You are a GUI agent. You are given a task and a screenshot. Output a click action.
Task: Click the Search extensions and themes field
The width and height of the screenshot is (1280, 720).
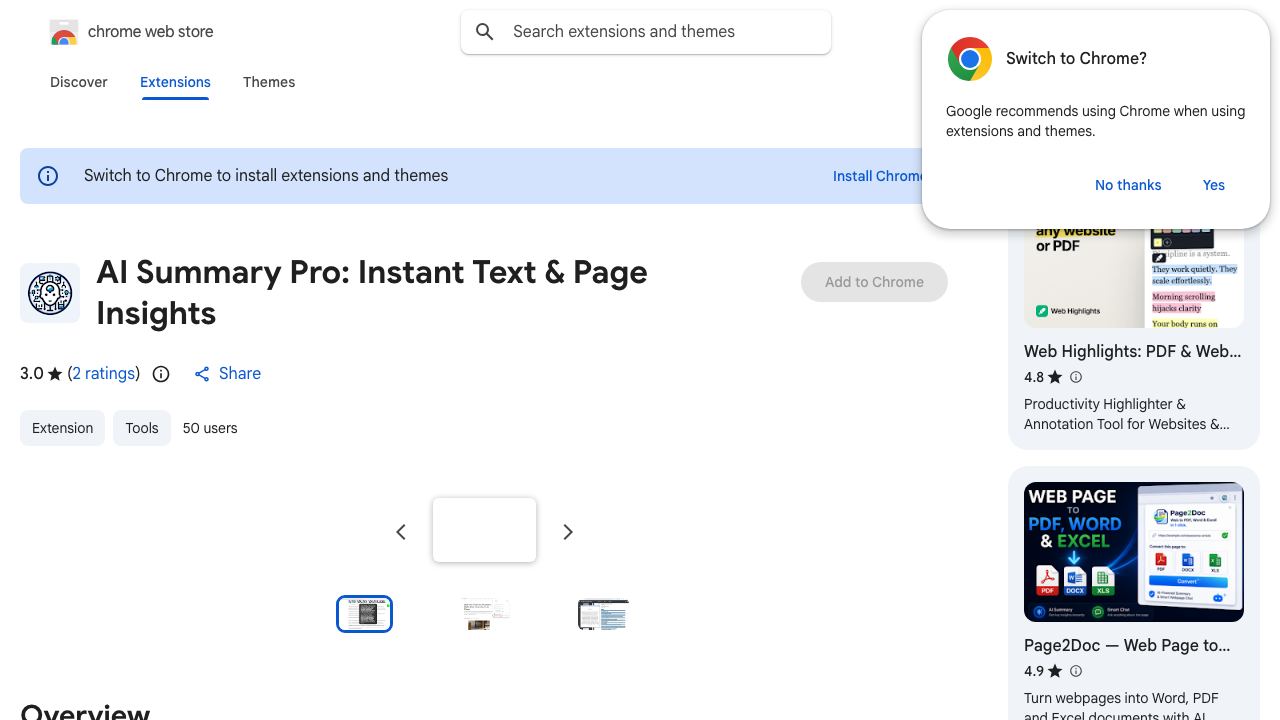(646, 32)
